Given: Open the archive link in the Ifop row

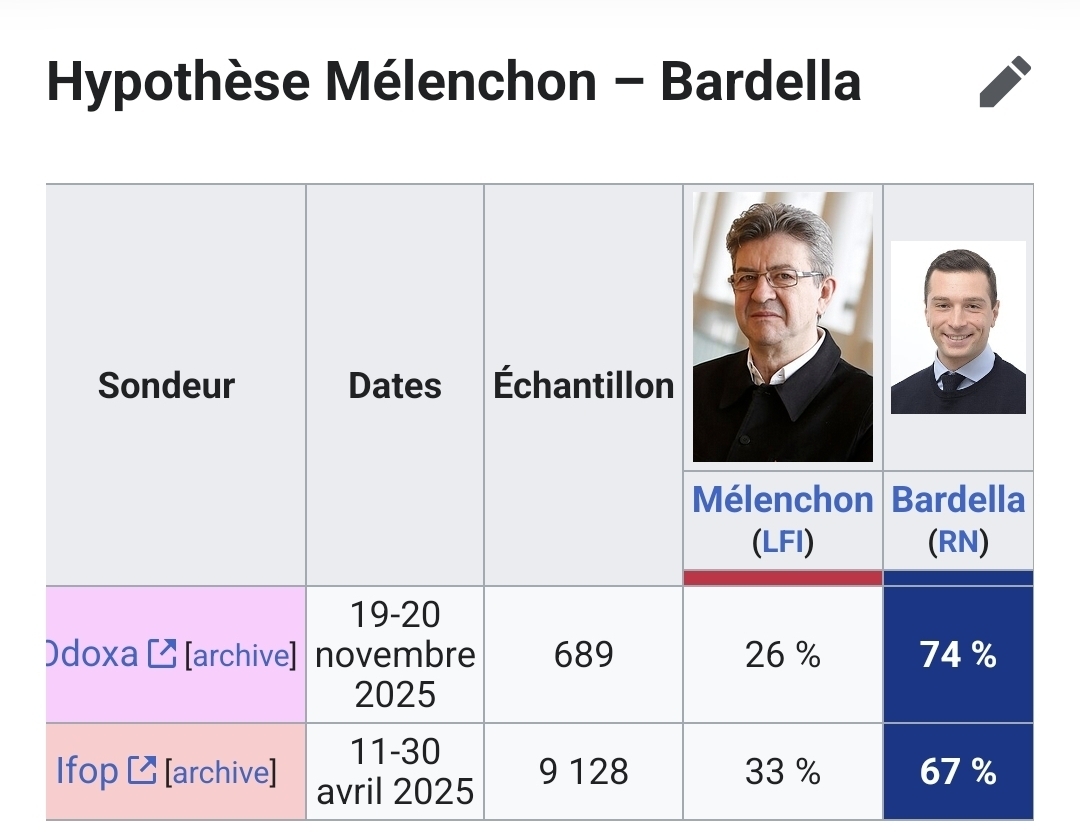Looking at the screenshot, I should click(x=220, y=773).
